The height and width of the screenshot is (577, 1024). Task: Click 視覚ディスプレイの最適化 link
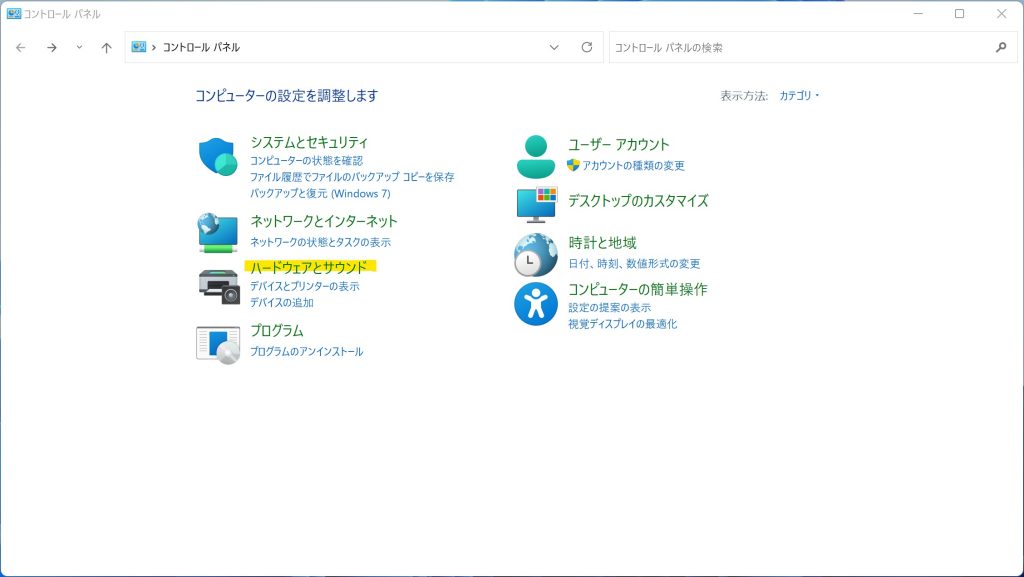tap(622, 324)
